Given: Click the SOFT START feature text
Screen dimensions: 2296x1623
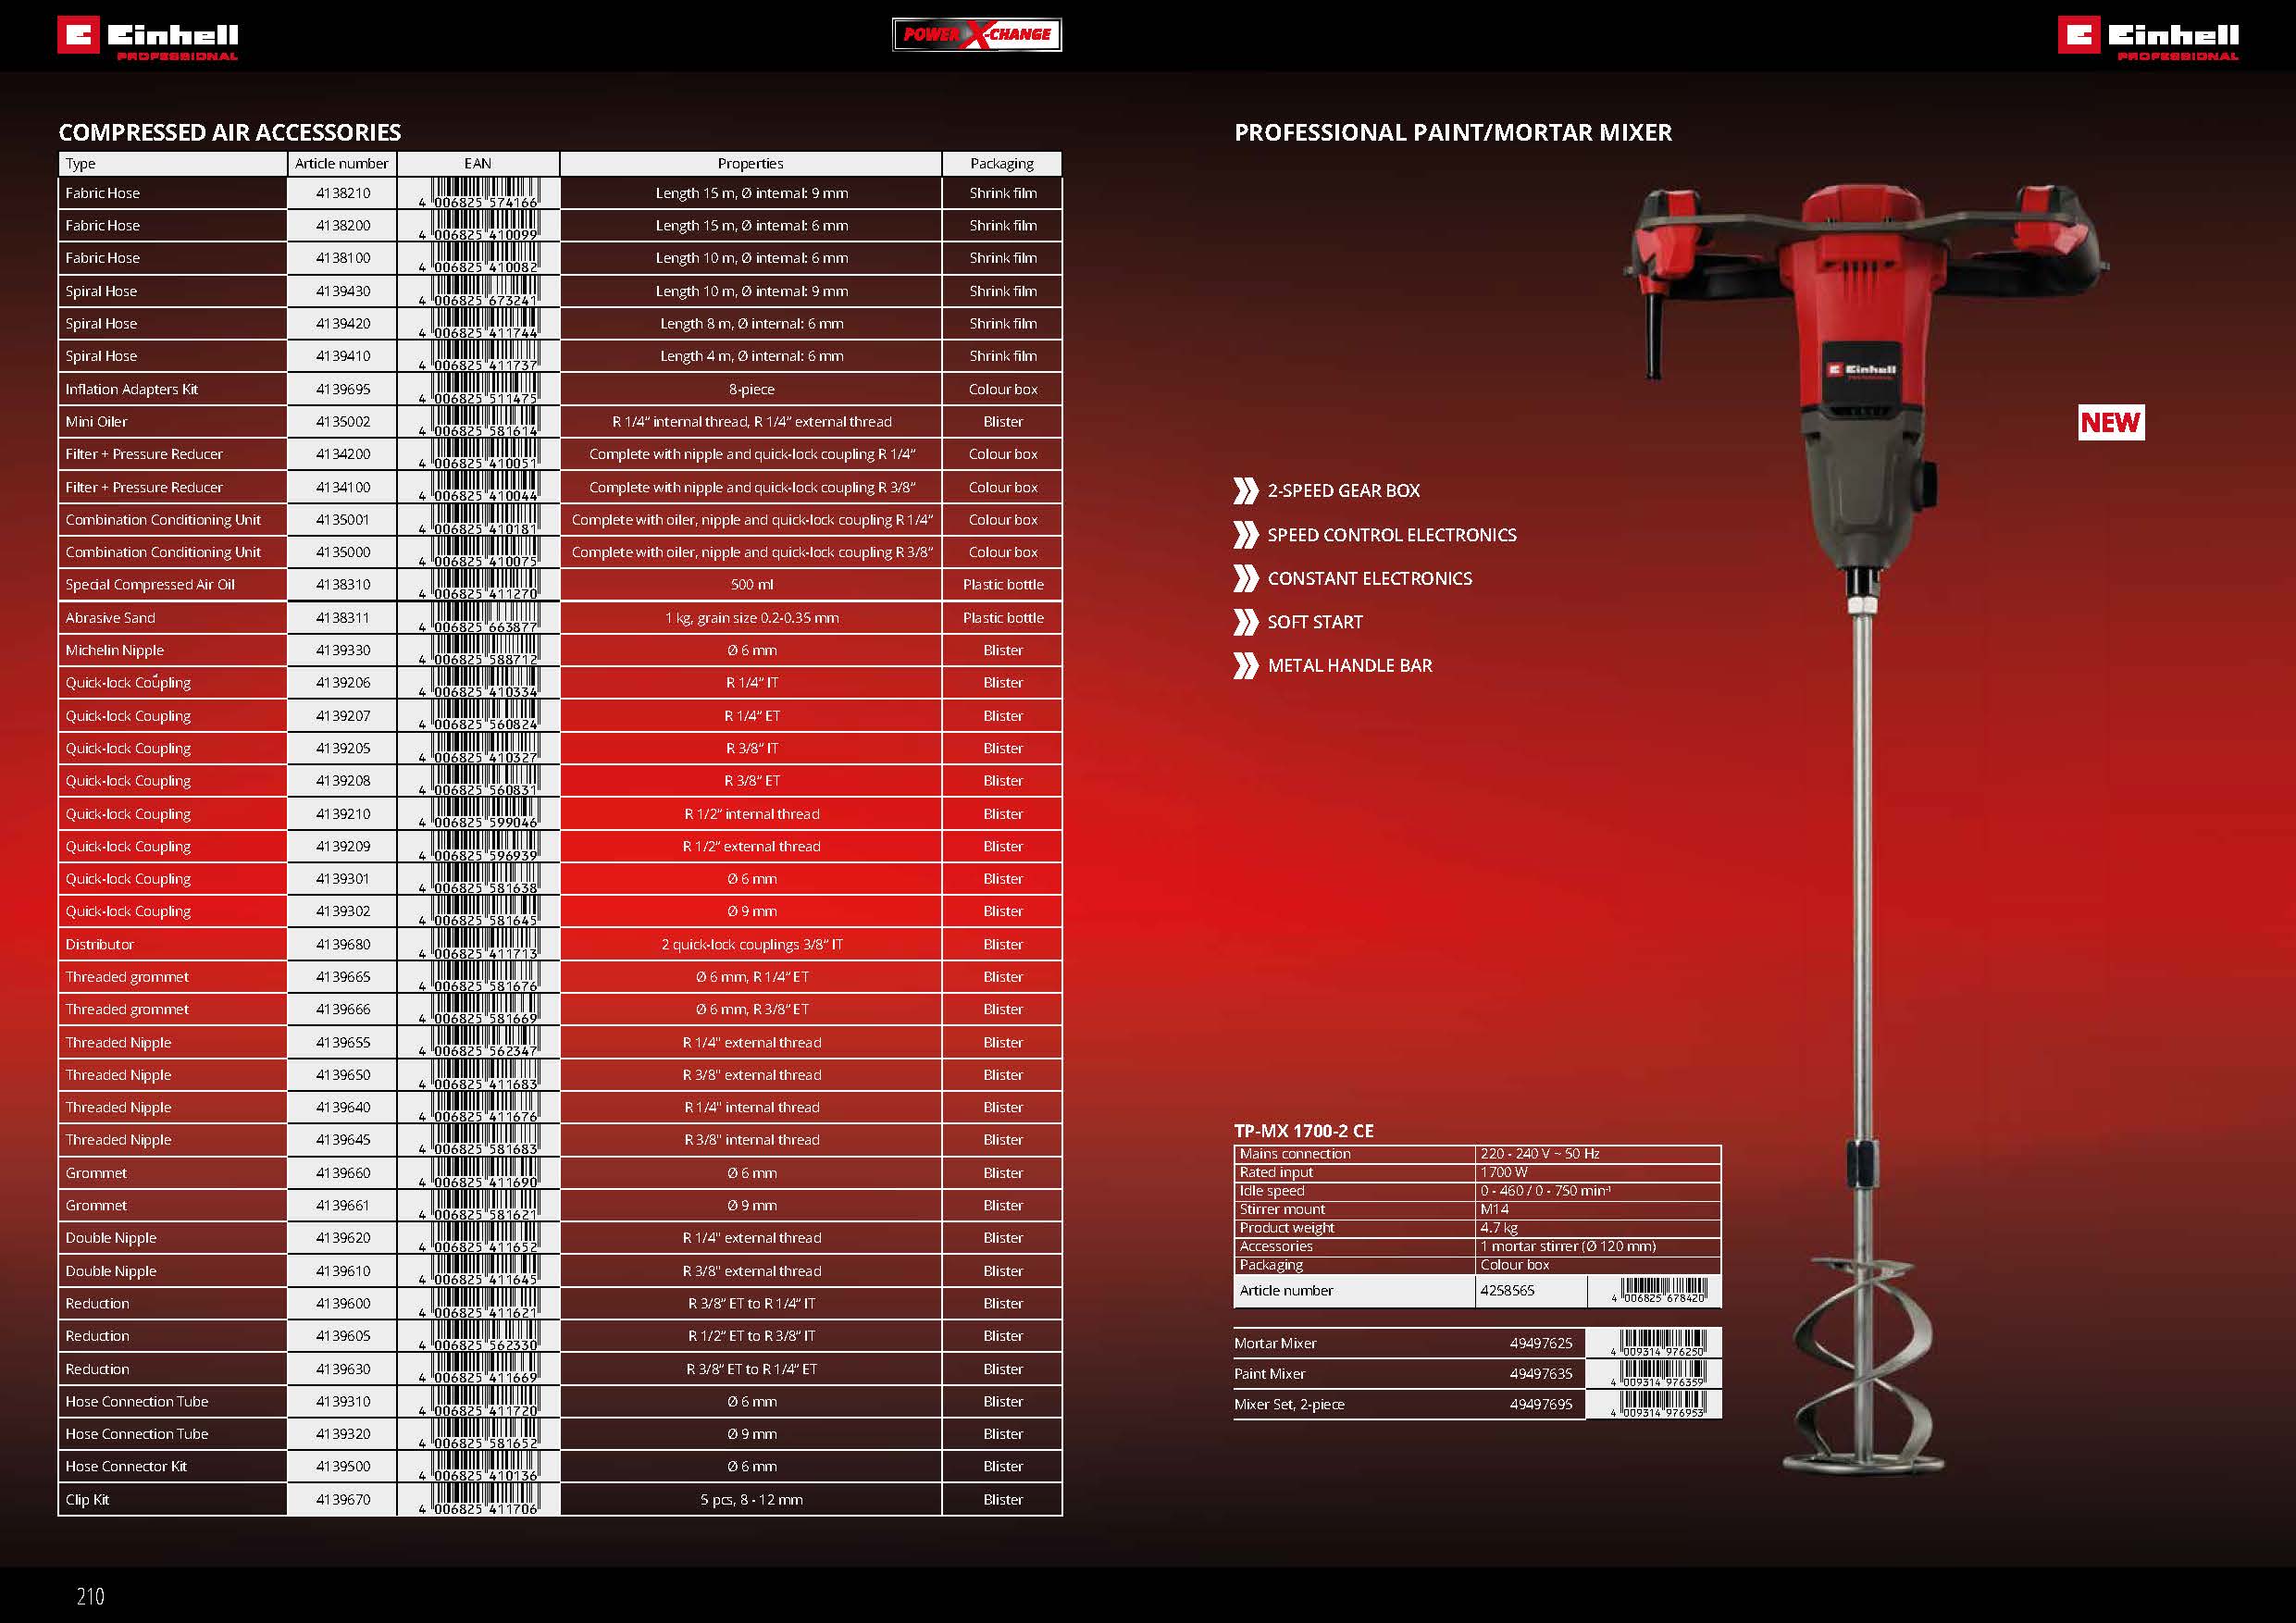Looking at the screenshot, I should [x=1315, y=622].
